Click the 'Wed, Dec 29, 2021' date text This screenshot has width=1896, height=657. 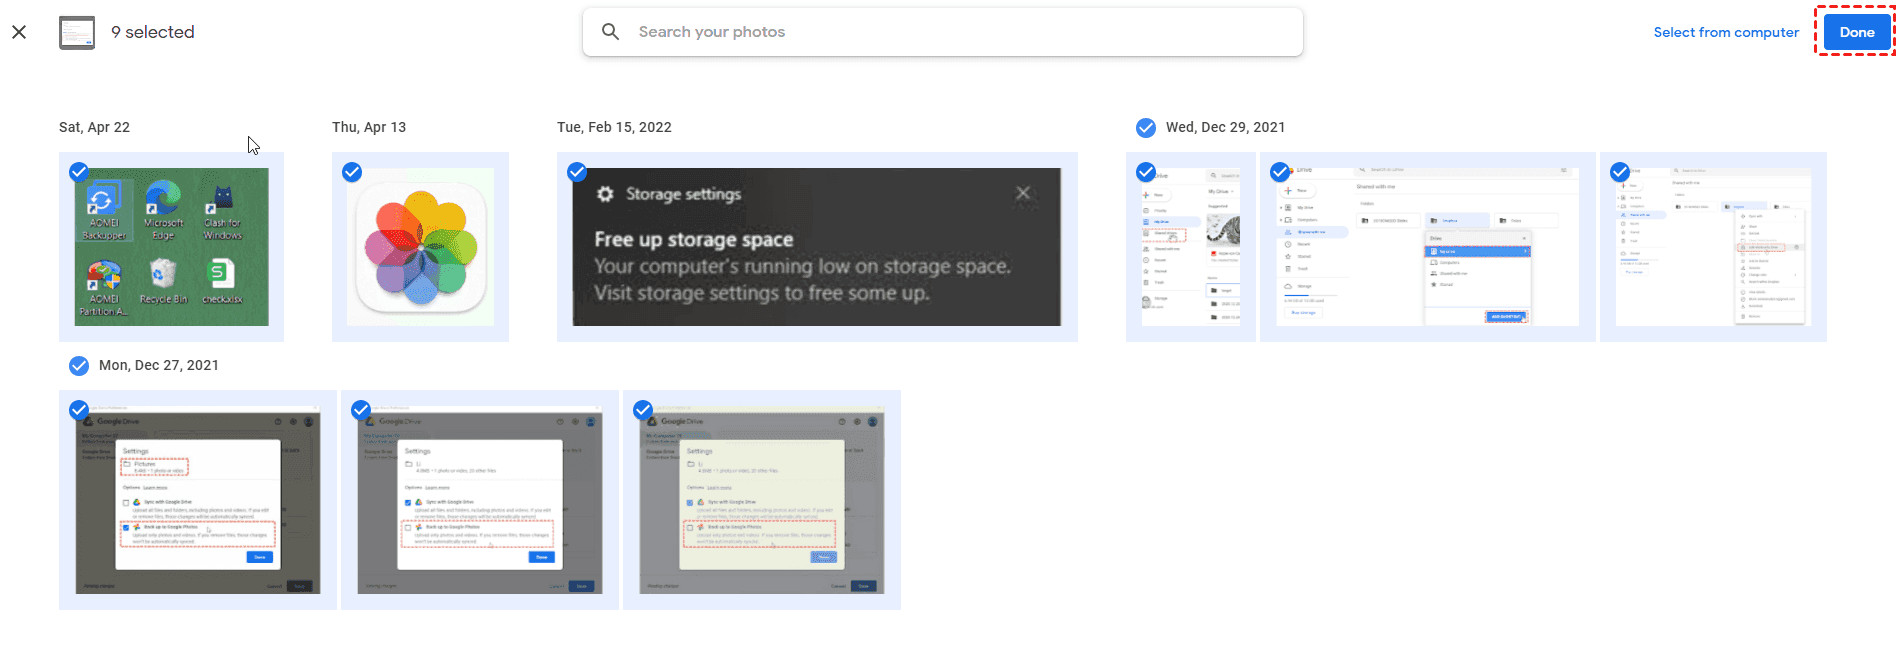(1225, 128)
